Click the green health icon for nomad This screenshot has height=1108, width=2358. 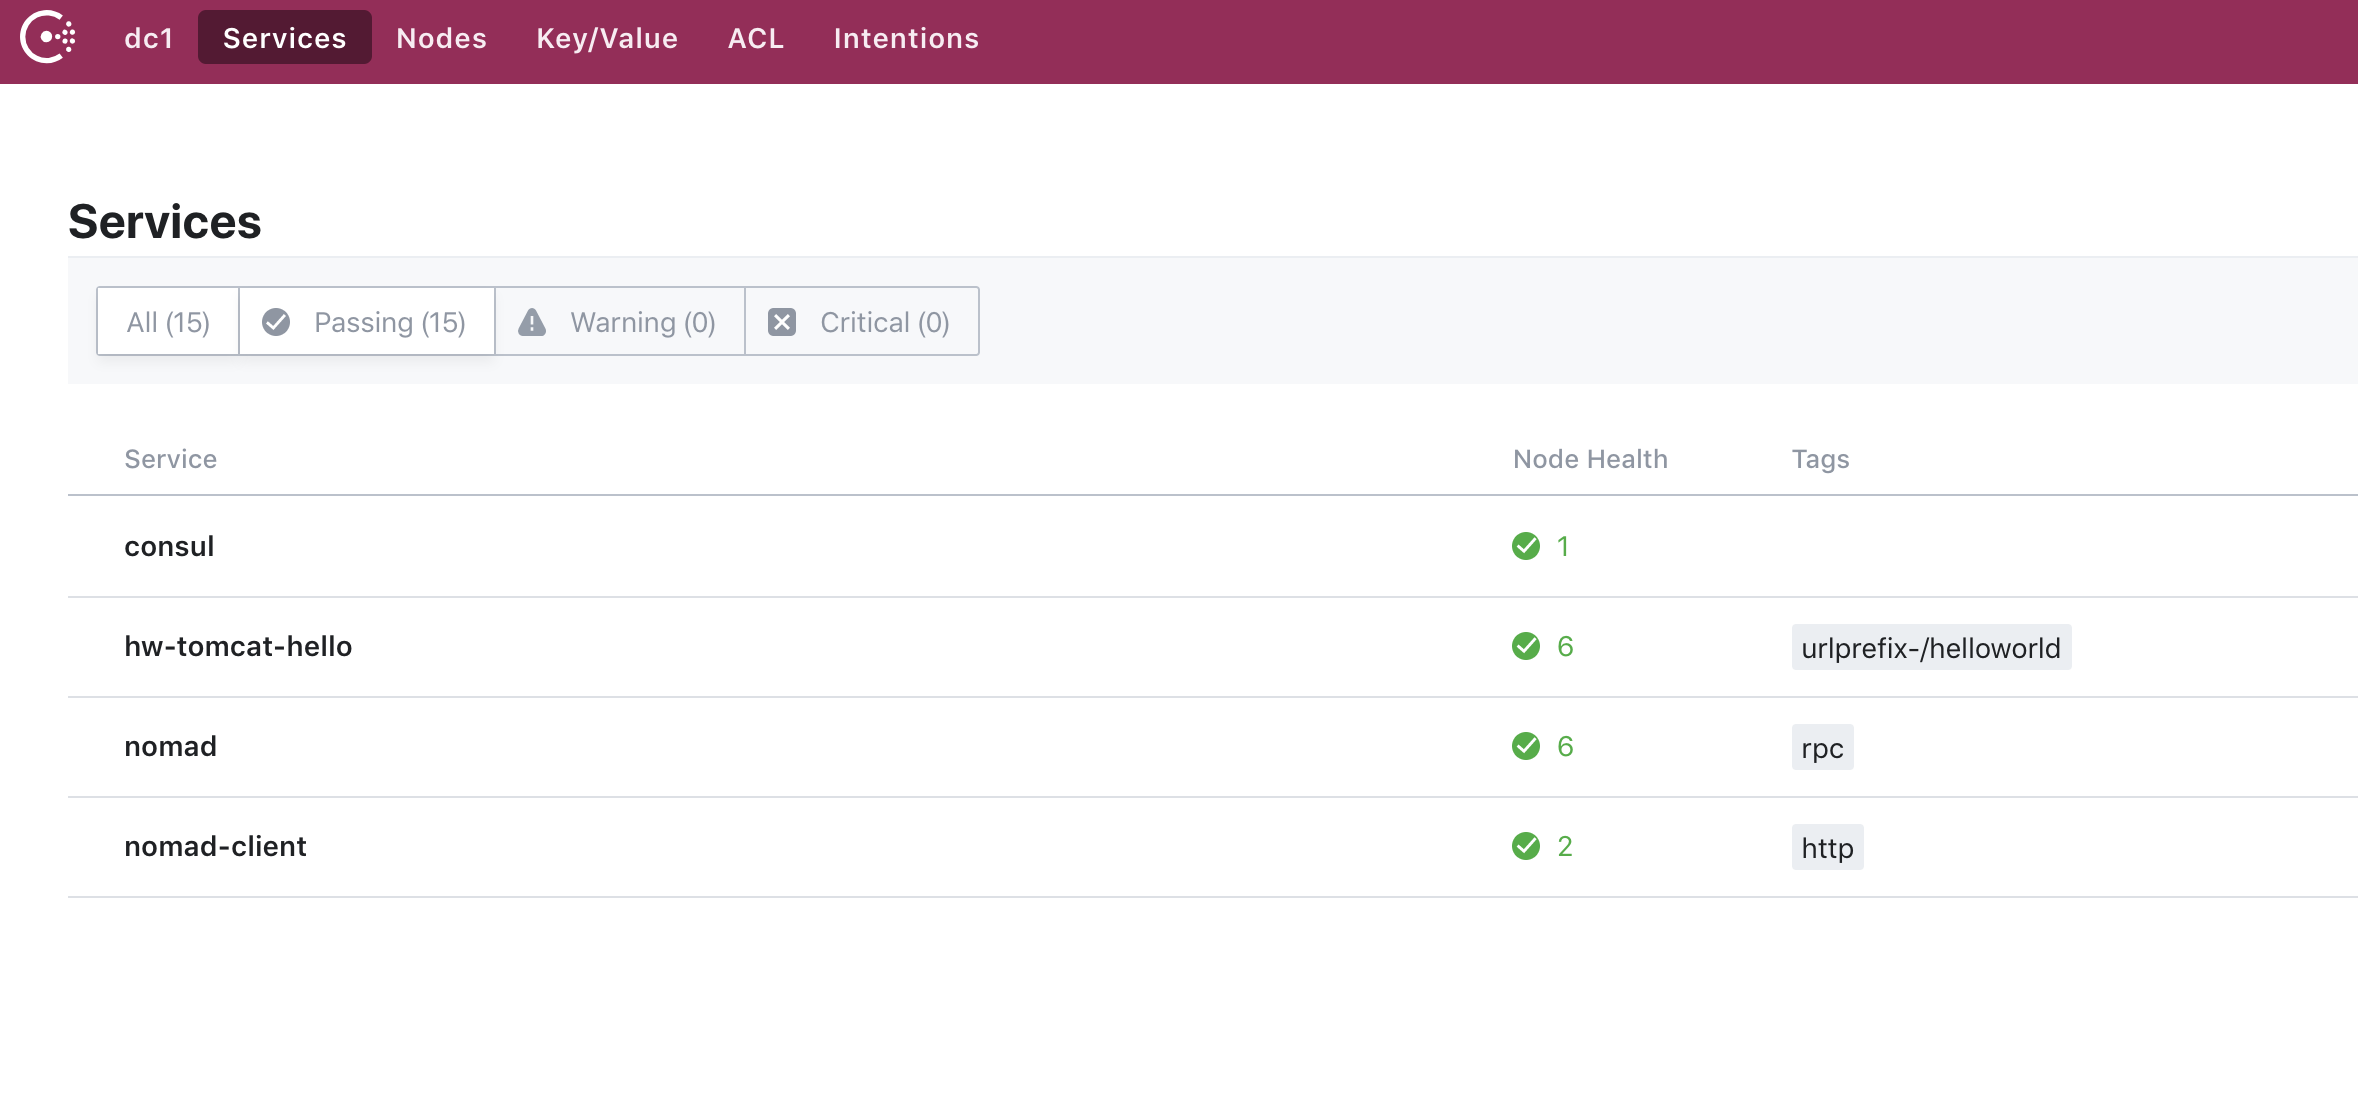coord(1526,746)
